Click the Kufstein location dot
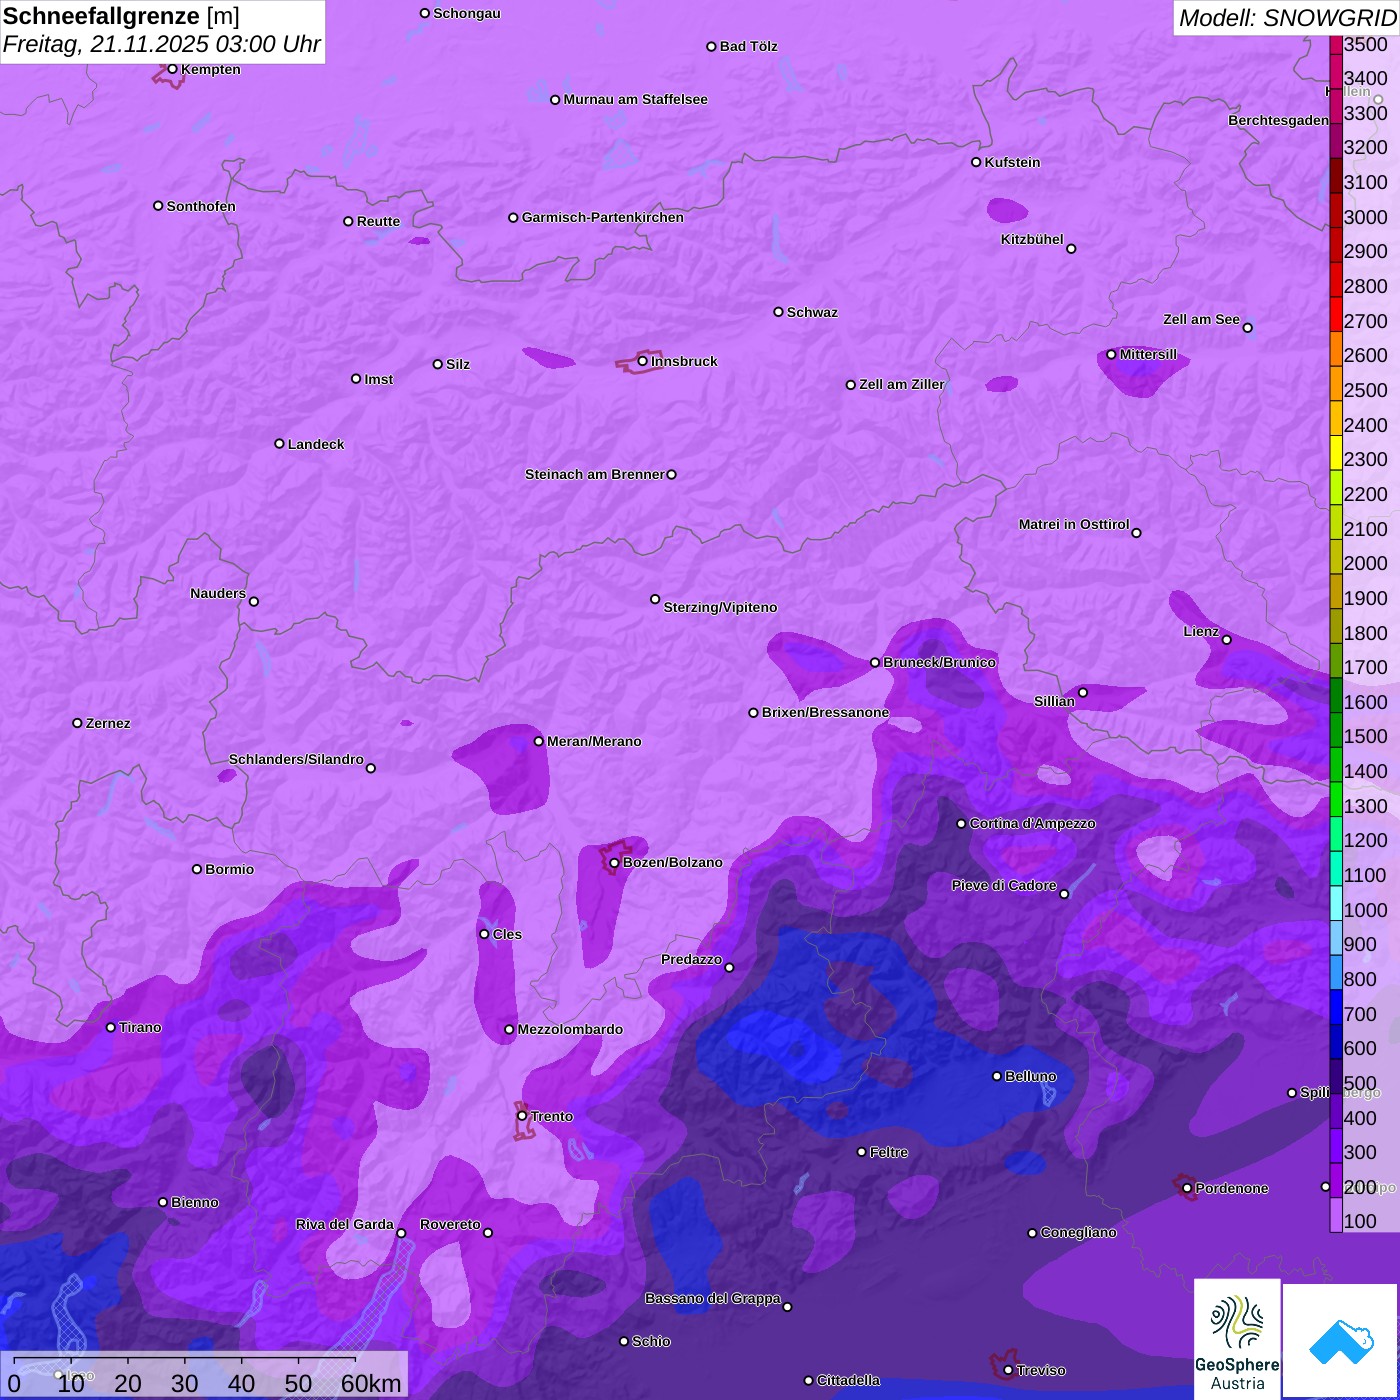This screenshot has width=1400, height=1400. coord(977,162)
